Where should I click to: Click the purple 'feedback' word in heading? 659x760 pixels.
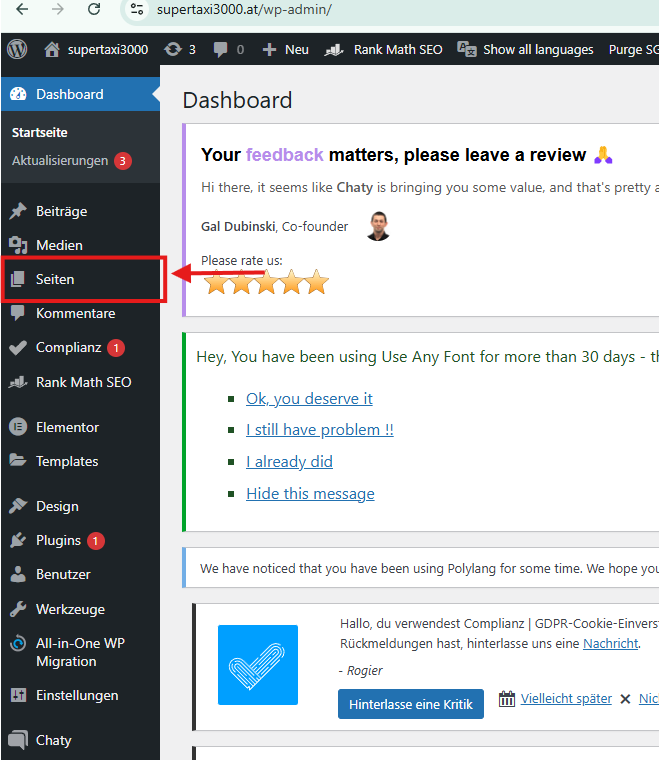click(284, 155)
